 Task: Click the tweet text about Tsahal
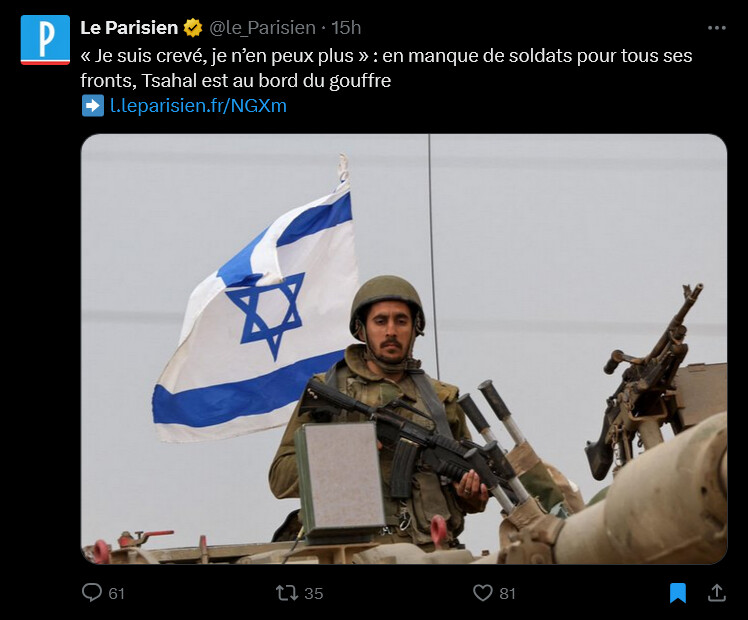coord(386,68)
